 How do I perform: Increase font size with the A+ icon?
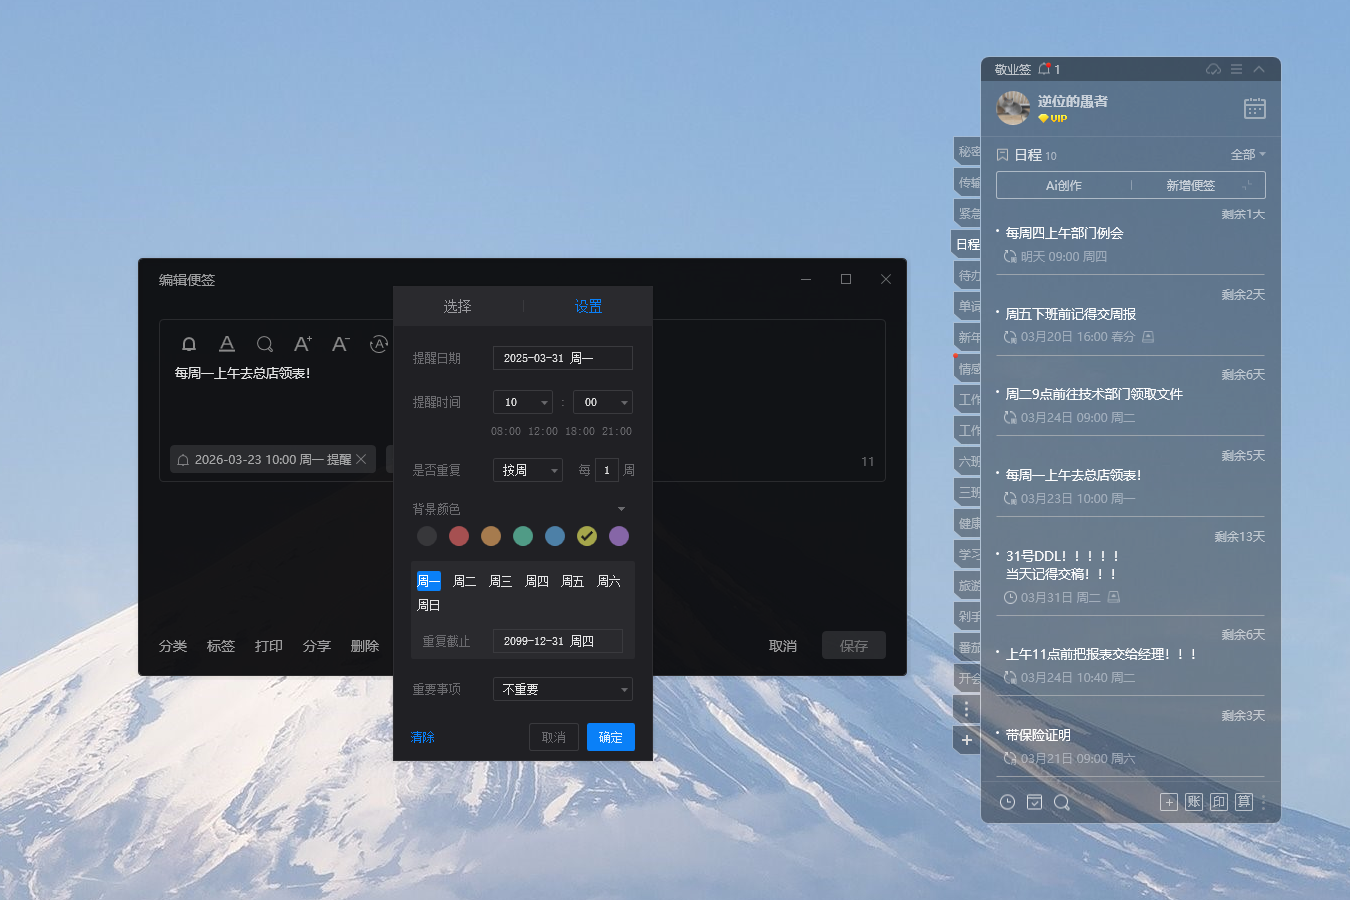302,344
